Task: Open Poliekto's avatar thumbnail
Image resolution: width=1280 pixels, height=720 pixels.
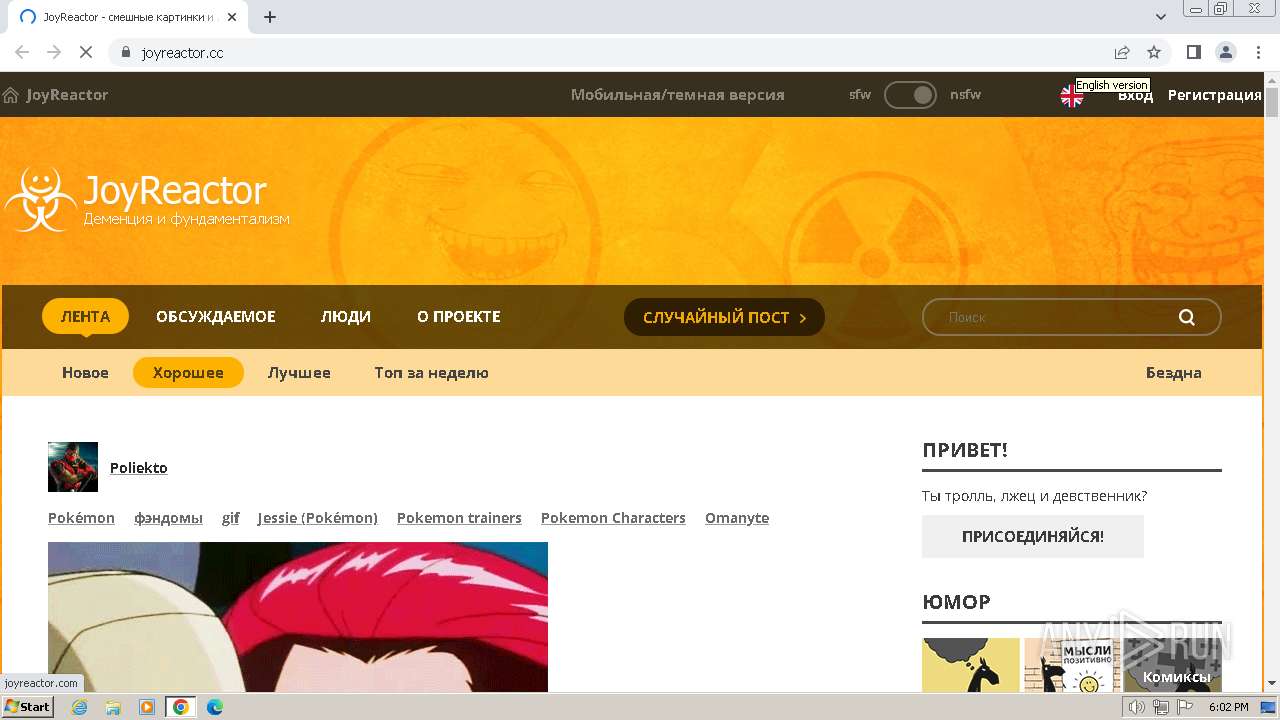Action: [73, 467]
